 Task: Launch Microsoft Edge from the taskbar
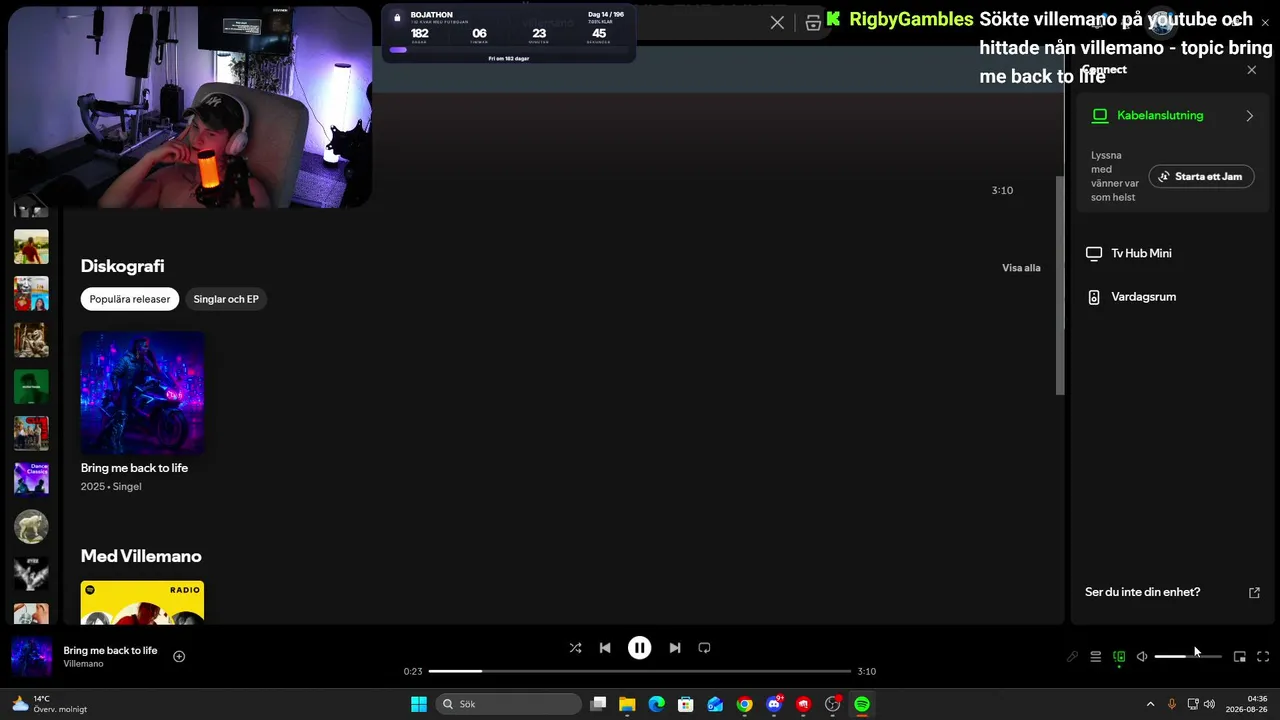656,704
